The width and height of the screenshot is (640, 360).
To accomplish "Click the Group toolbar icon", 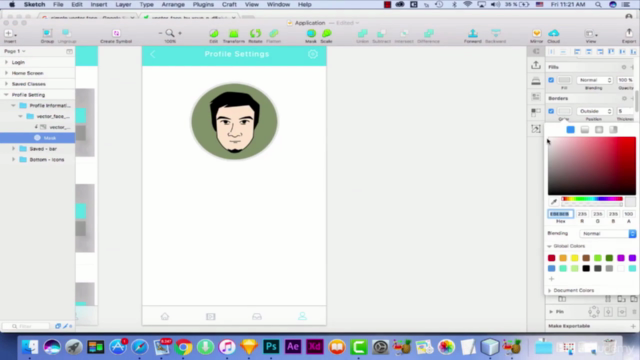I will [x=47, y=33].
